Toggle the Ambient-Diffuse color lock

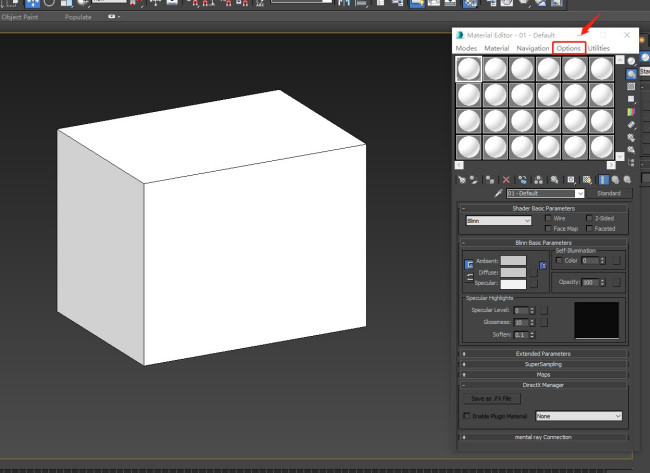(x=469, y=264)
